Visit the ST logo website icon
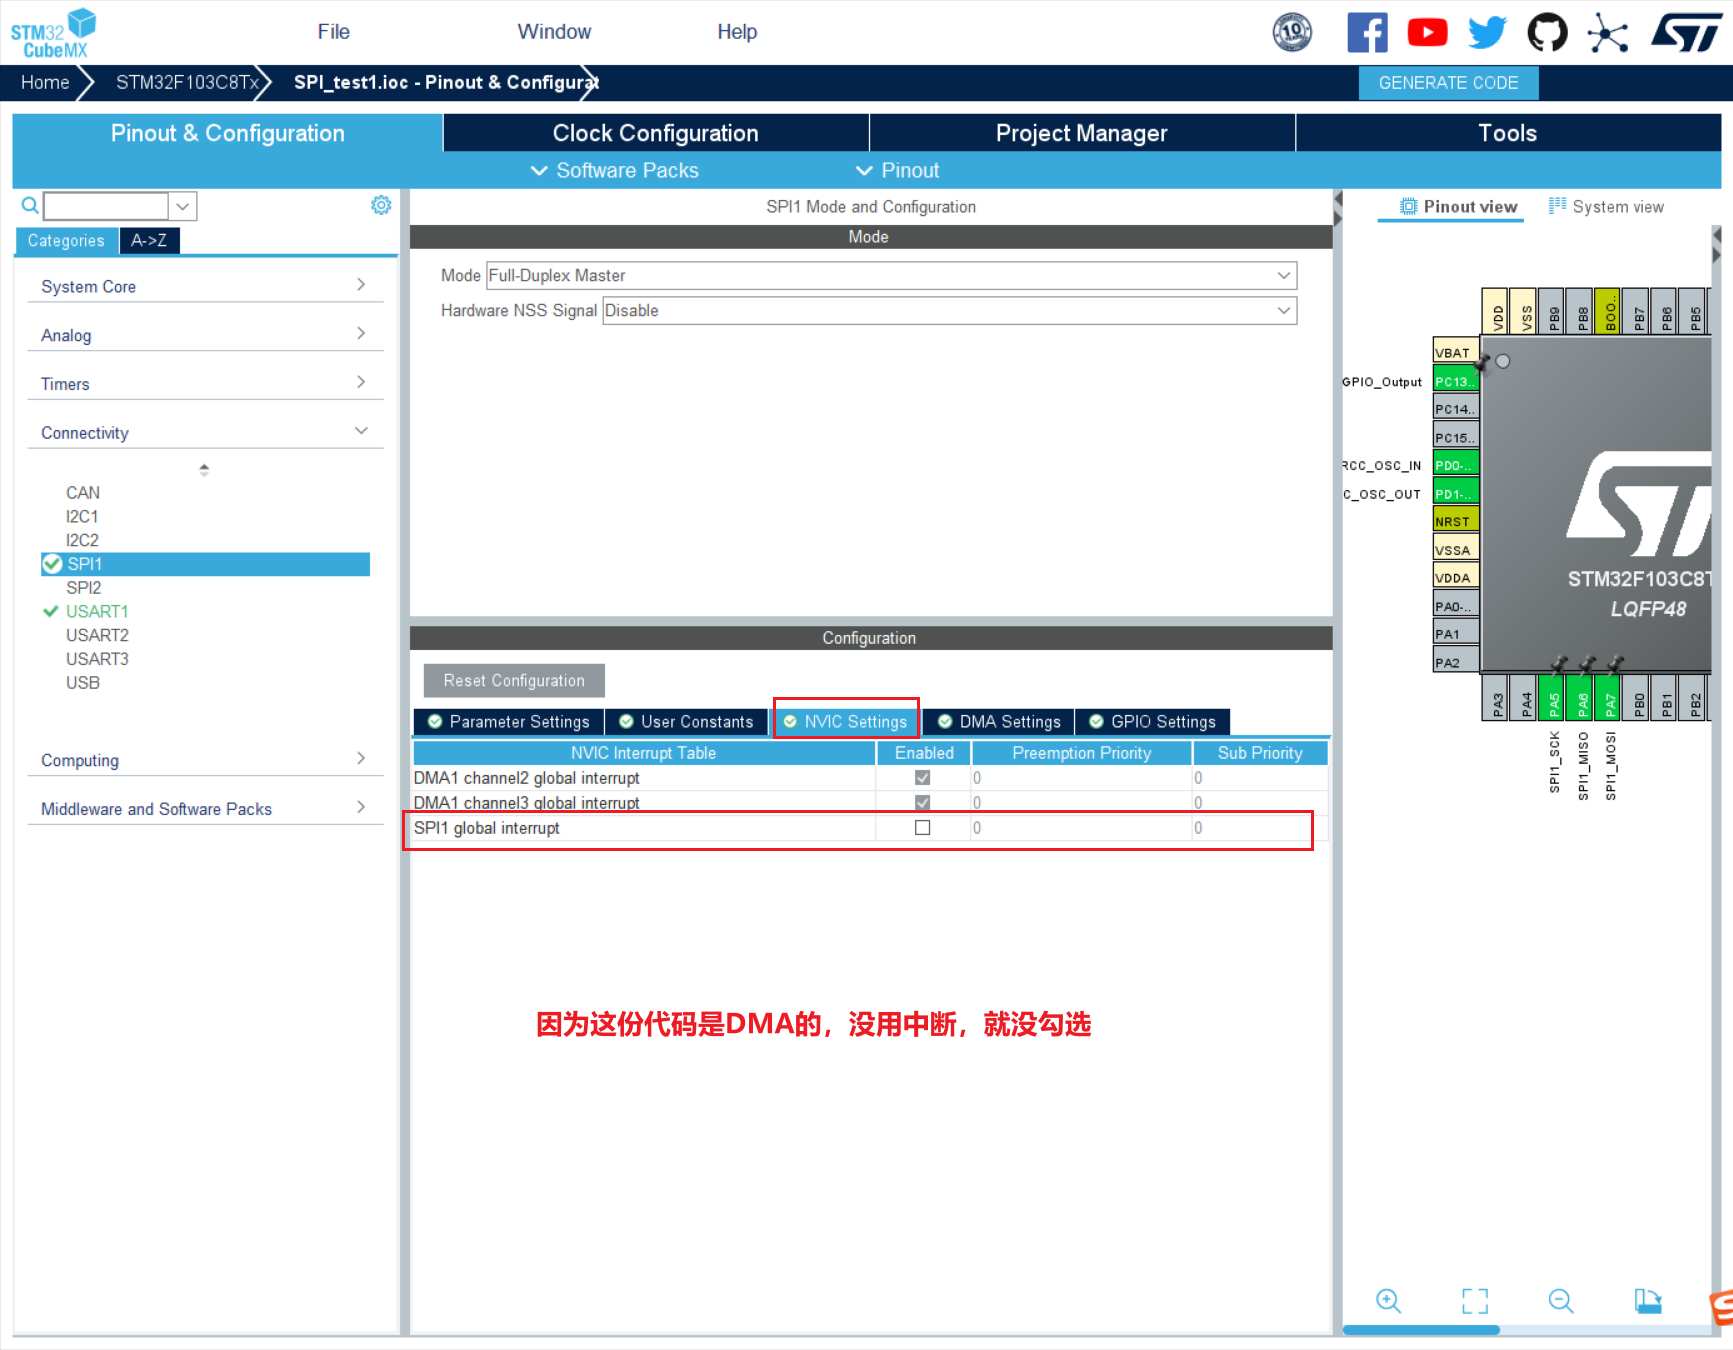 (1686, 32)
